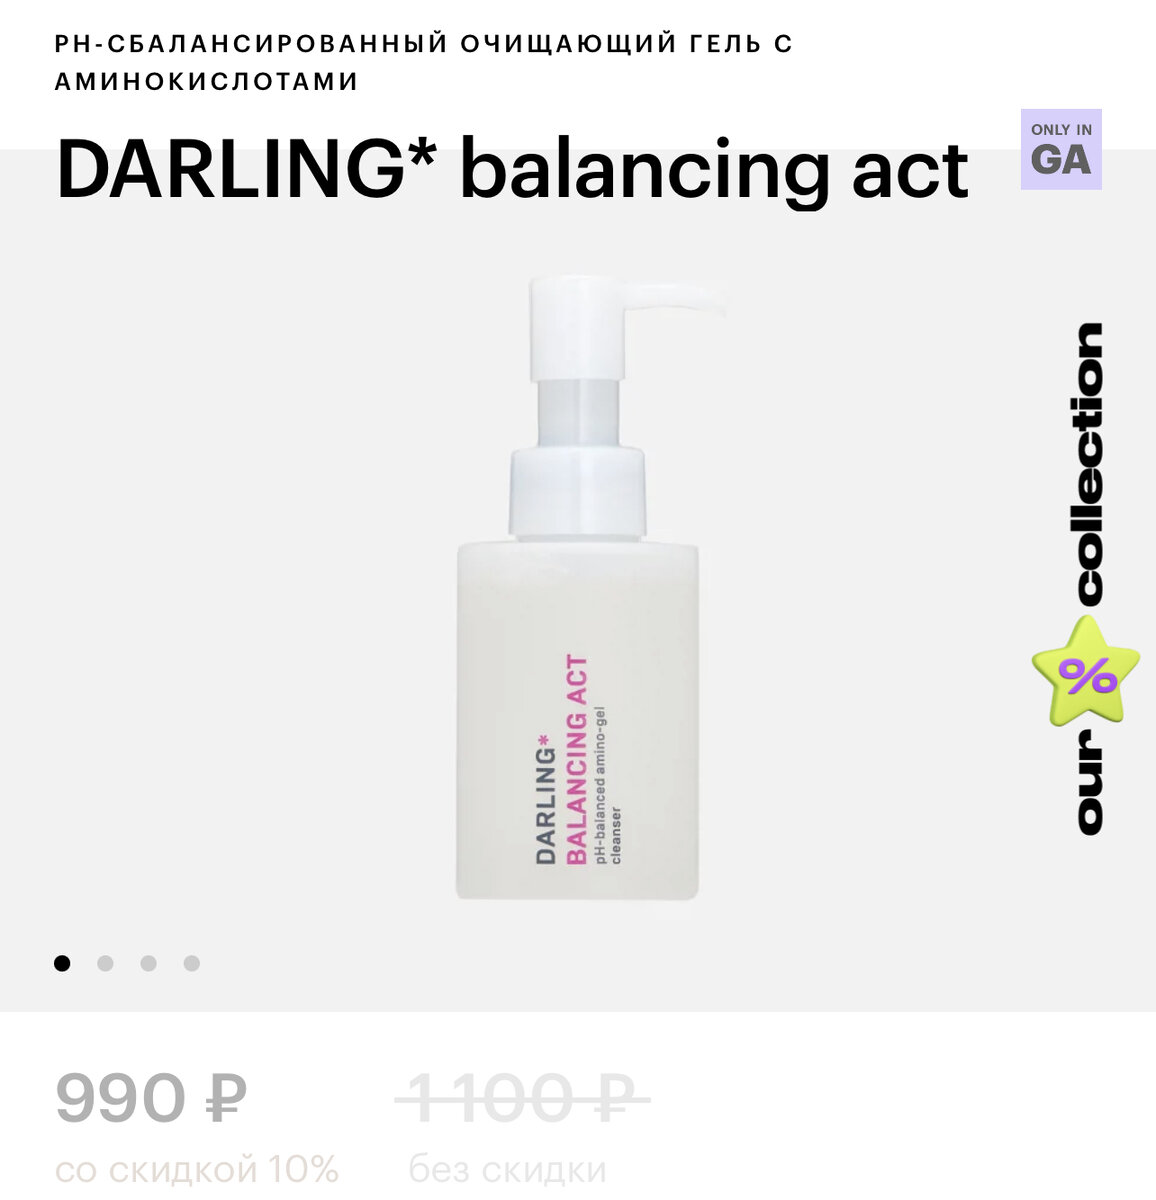Tap the ONLY IN GA badge

[x=1061, y=149]
